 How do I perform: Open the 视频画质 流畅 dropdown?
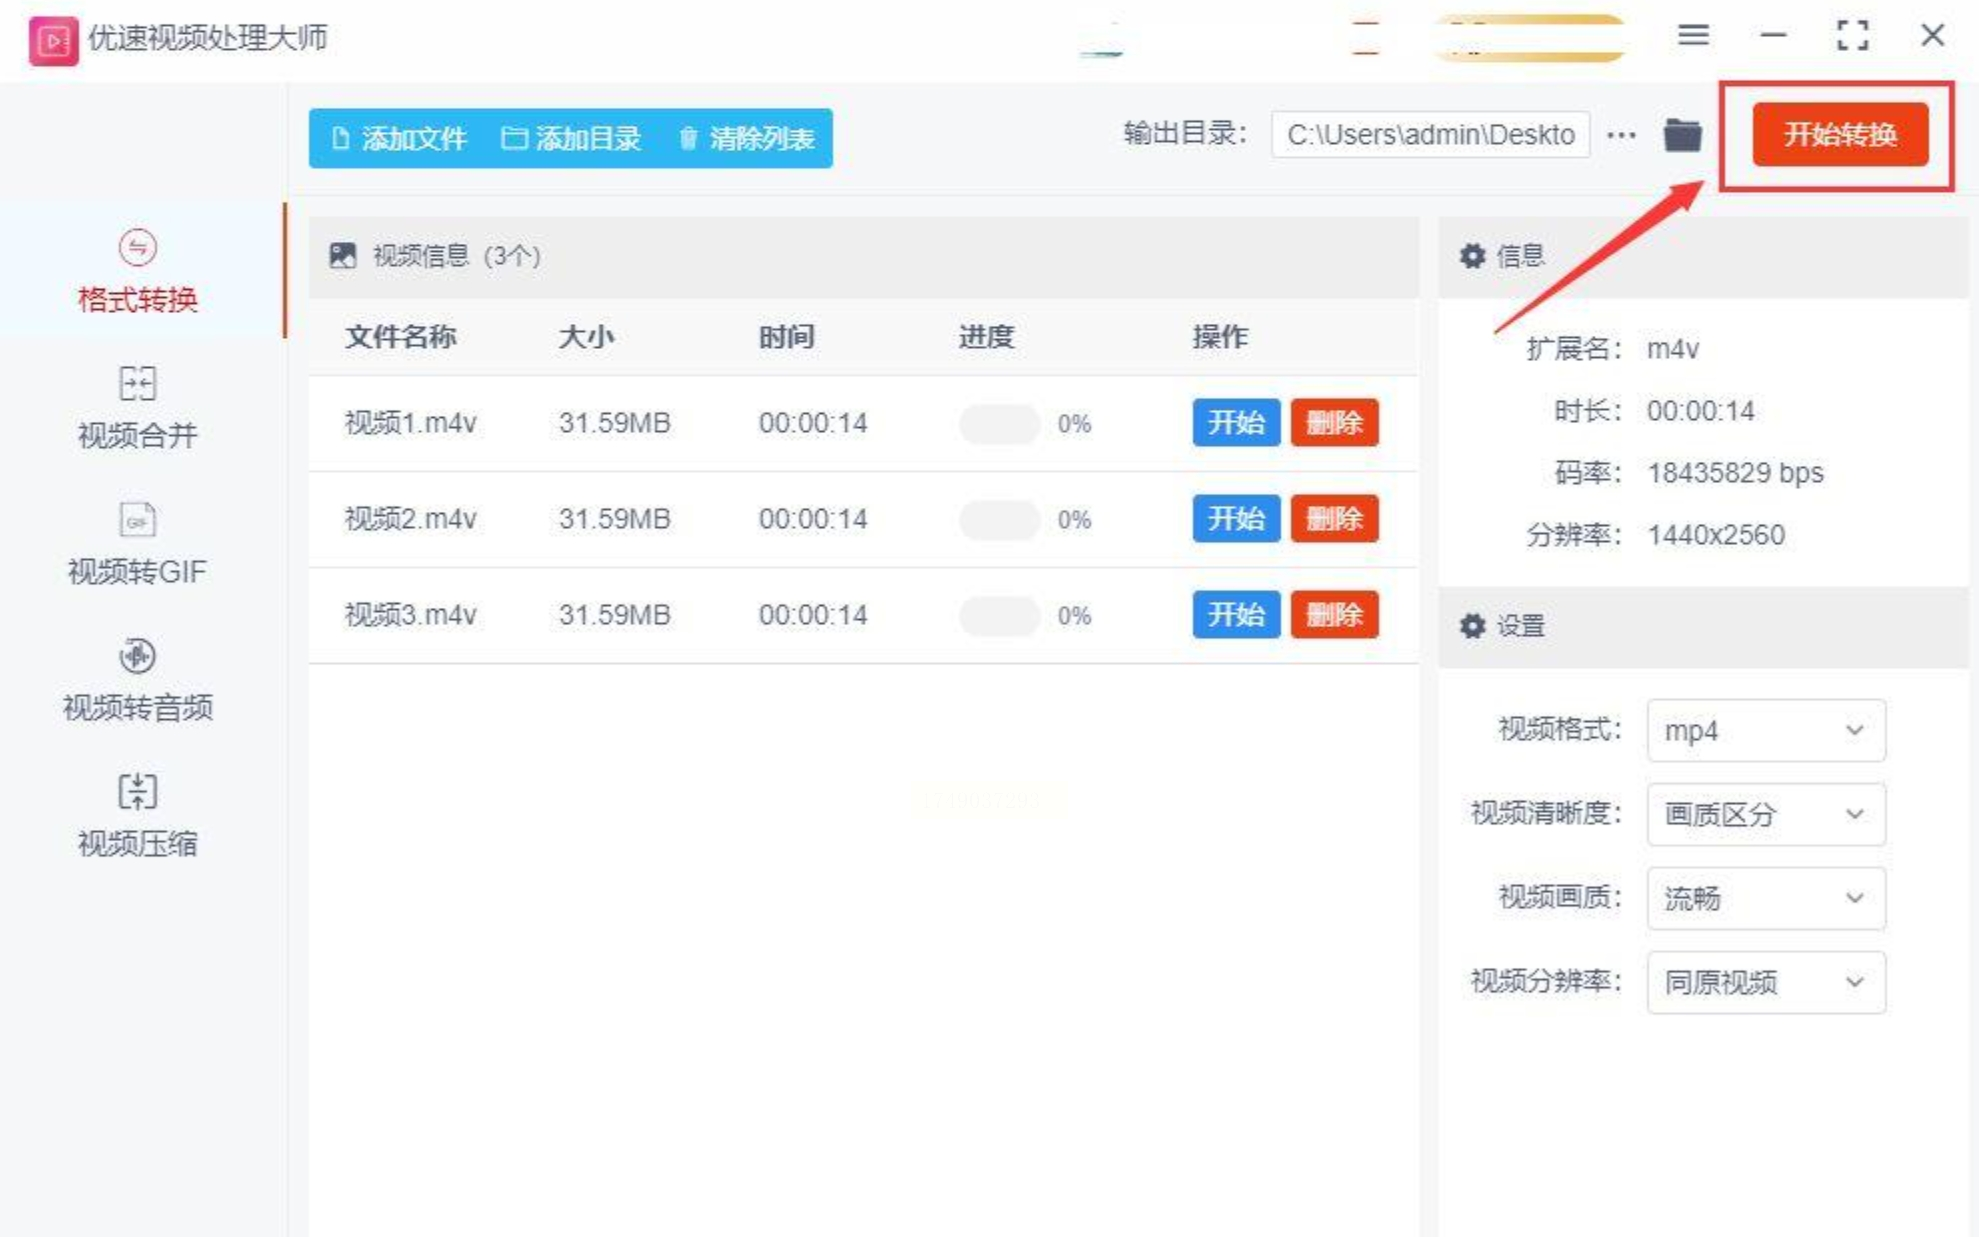[1765, 898]
